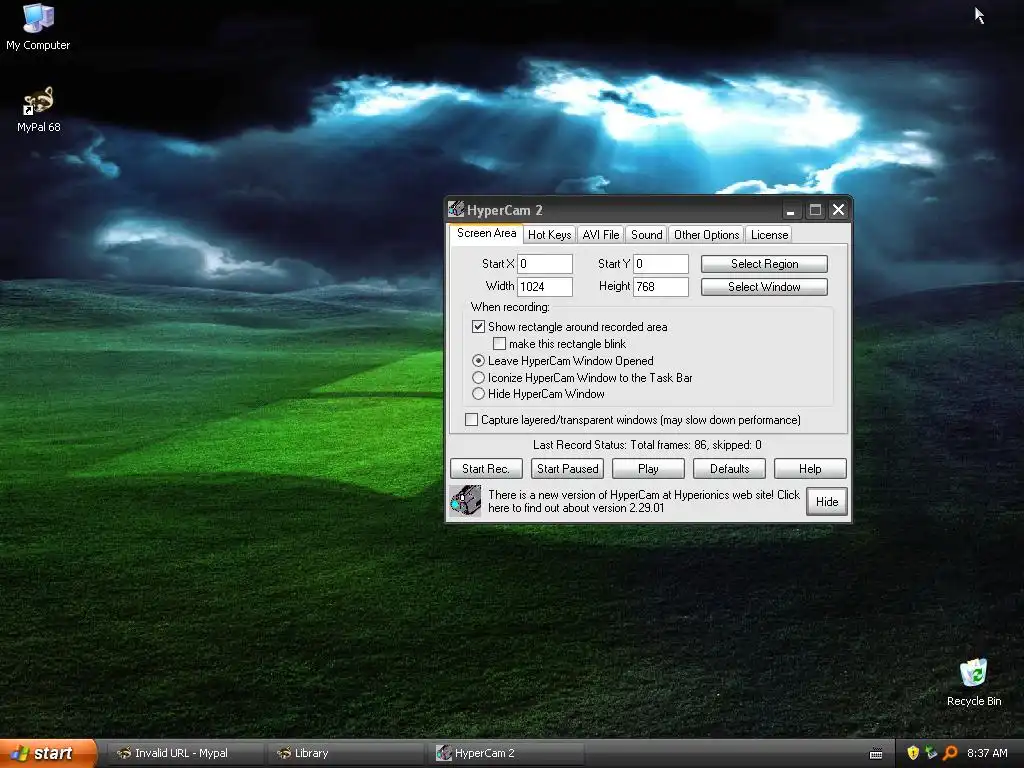Viewport: 1024px width, 768px height.
Task: Enable Capture layered/transparent windows checkbox
Action: coord(471,419)
